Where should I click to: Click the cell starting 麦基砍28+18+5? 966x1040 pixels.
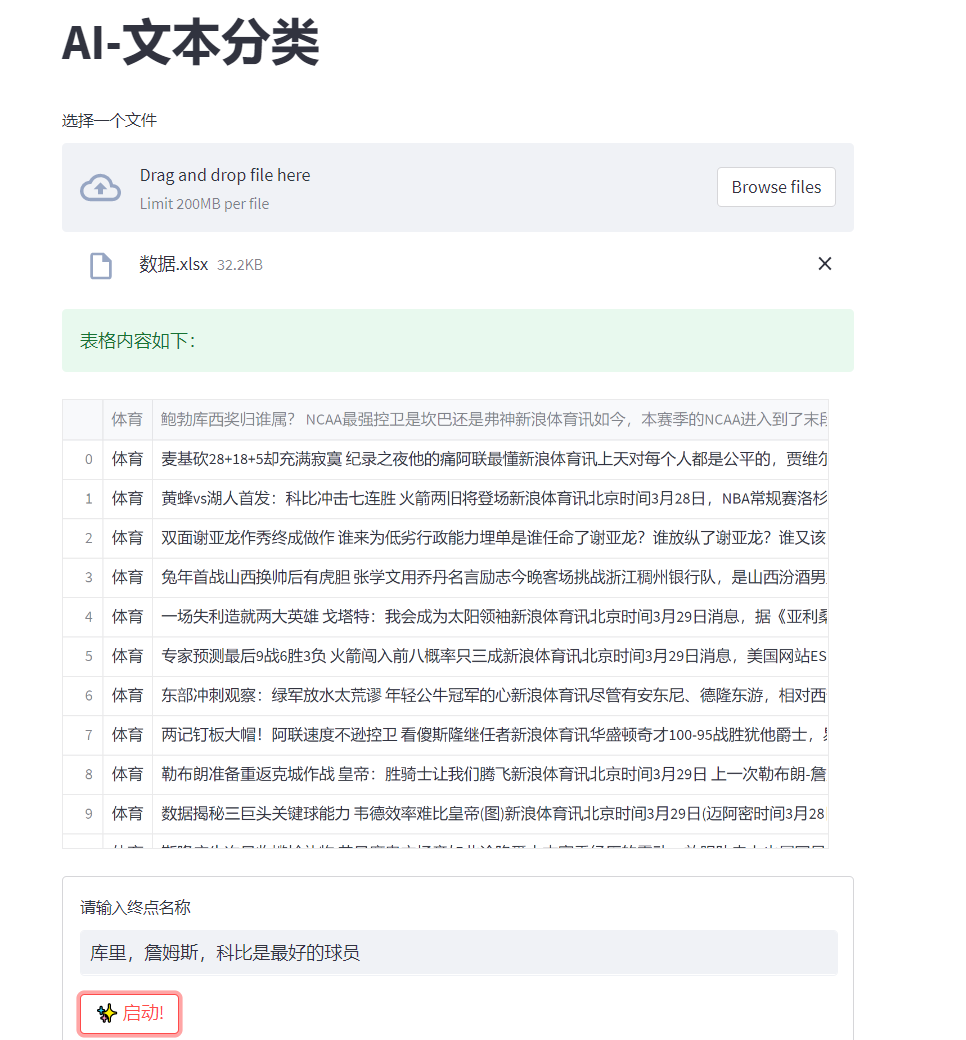pyautogui.click(x=490, y=459)
